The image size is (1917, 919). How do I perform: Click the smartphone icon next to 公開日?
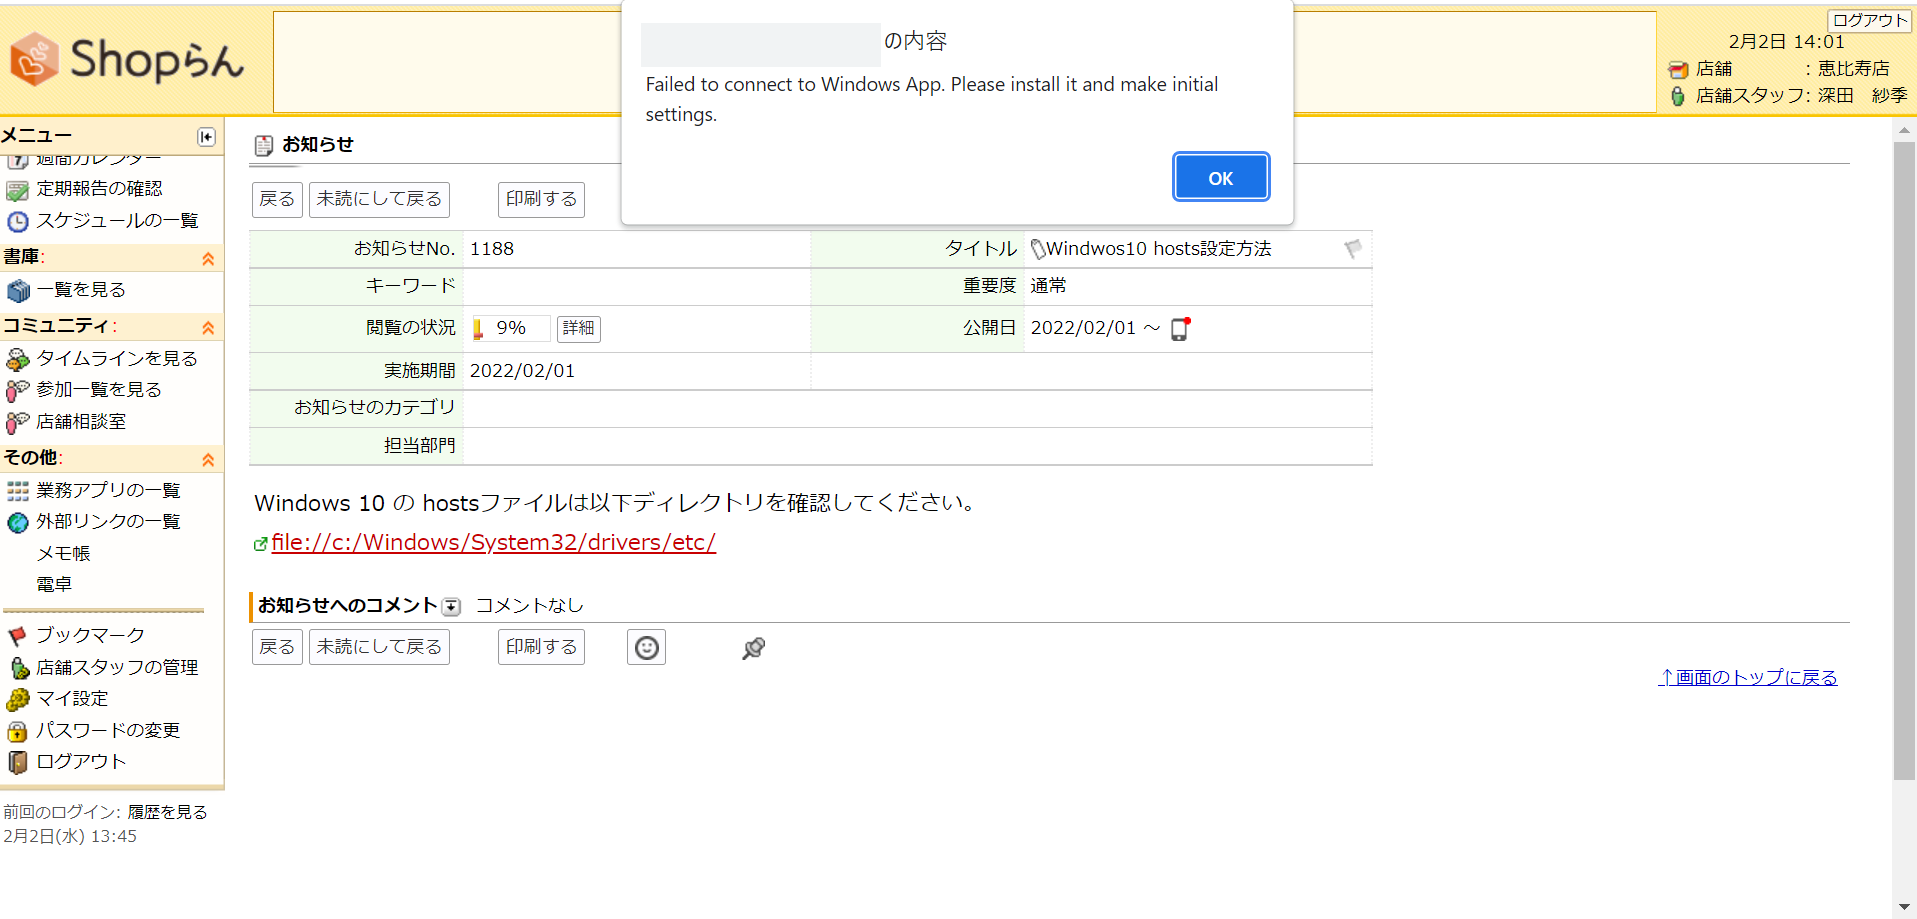click(x=1180, y=328)
